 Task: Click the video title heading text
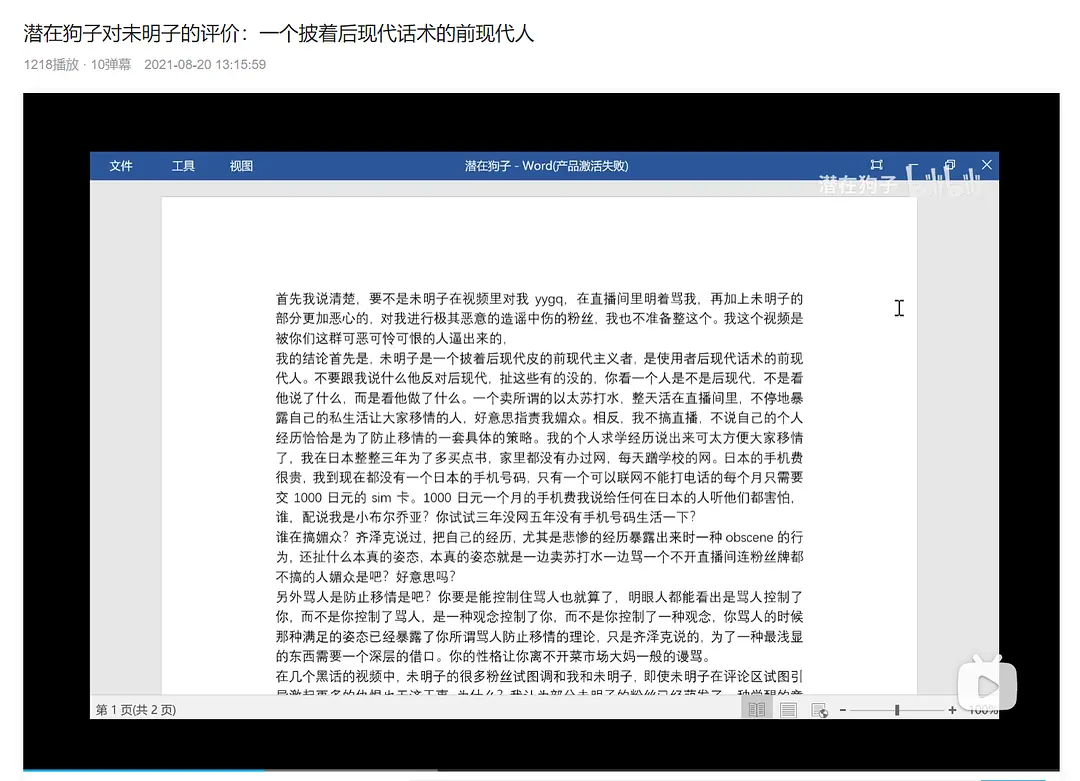click(279, 33)
